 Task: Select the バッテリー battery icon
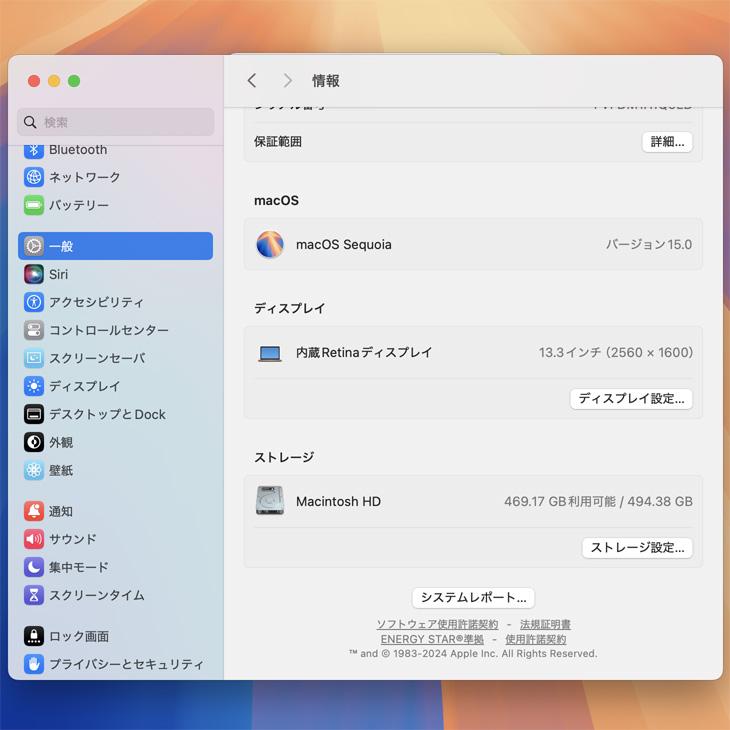click(x=34, y=205)
